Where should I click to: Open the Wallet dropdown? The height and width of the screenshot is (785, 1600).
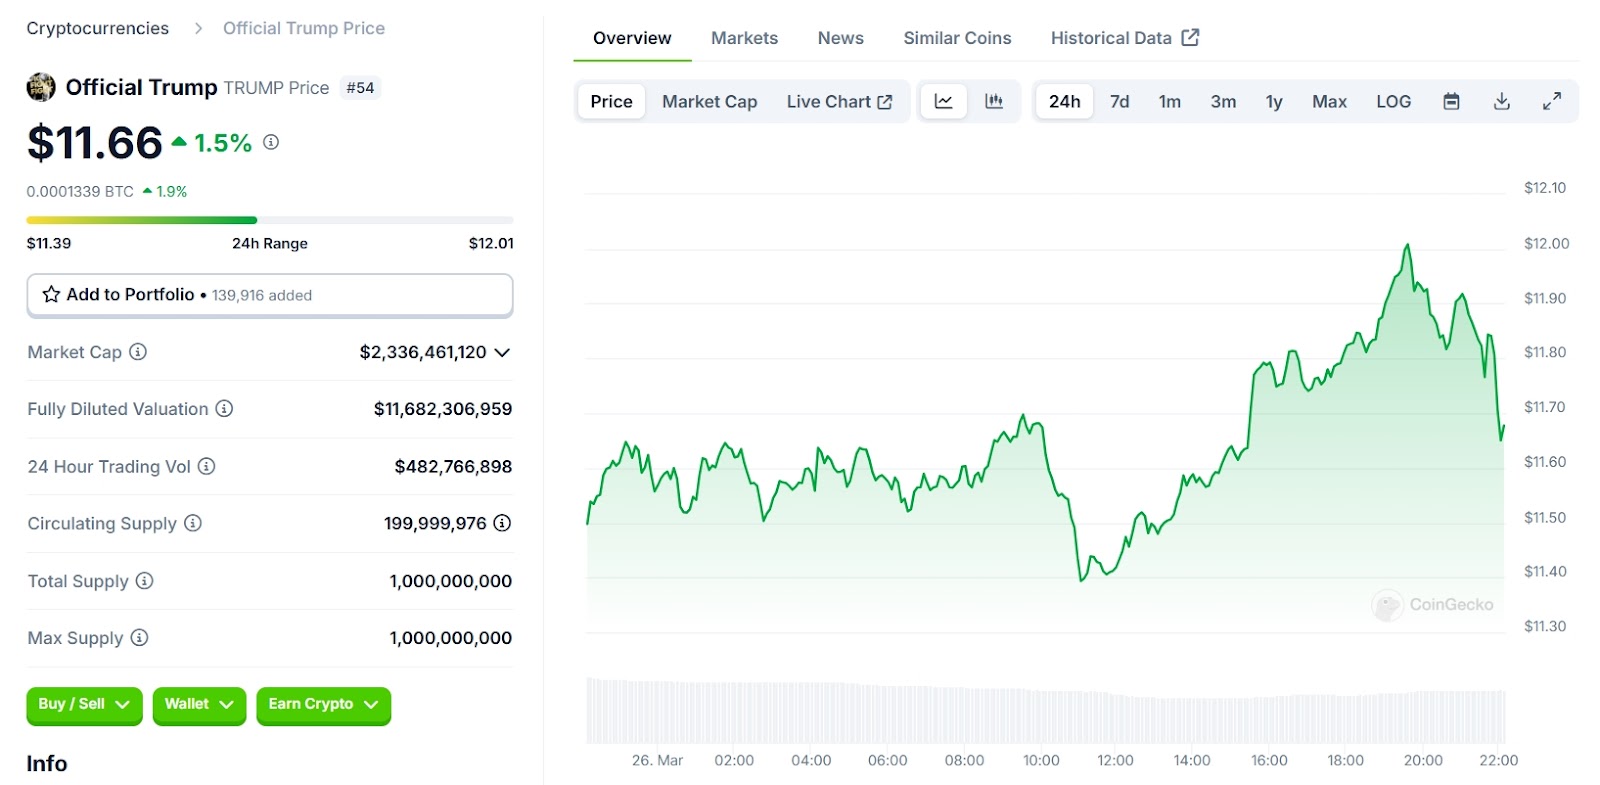pos(199,705)
